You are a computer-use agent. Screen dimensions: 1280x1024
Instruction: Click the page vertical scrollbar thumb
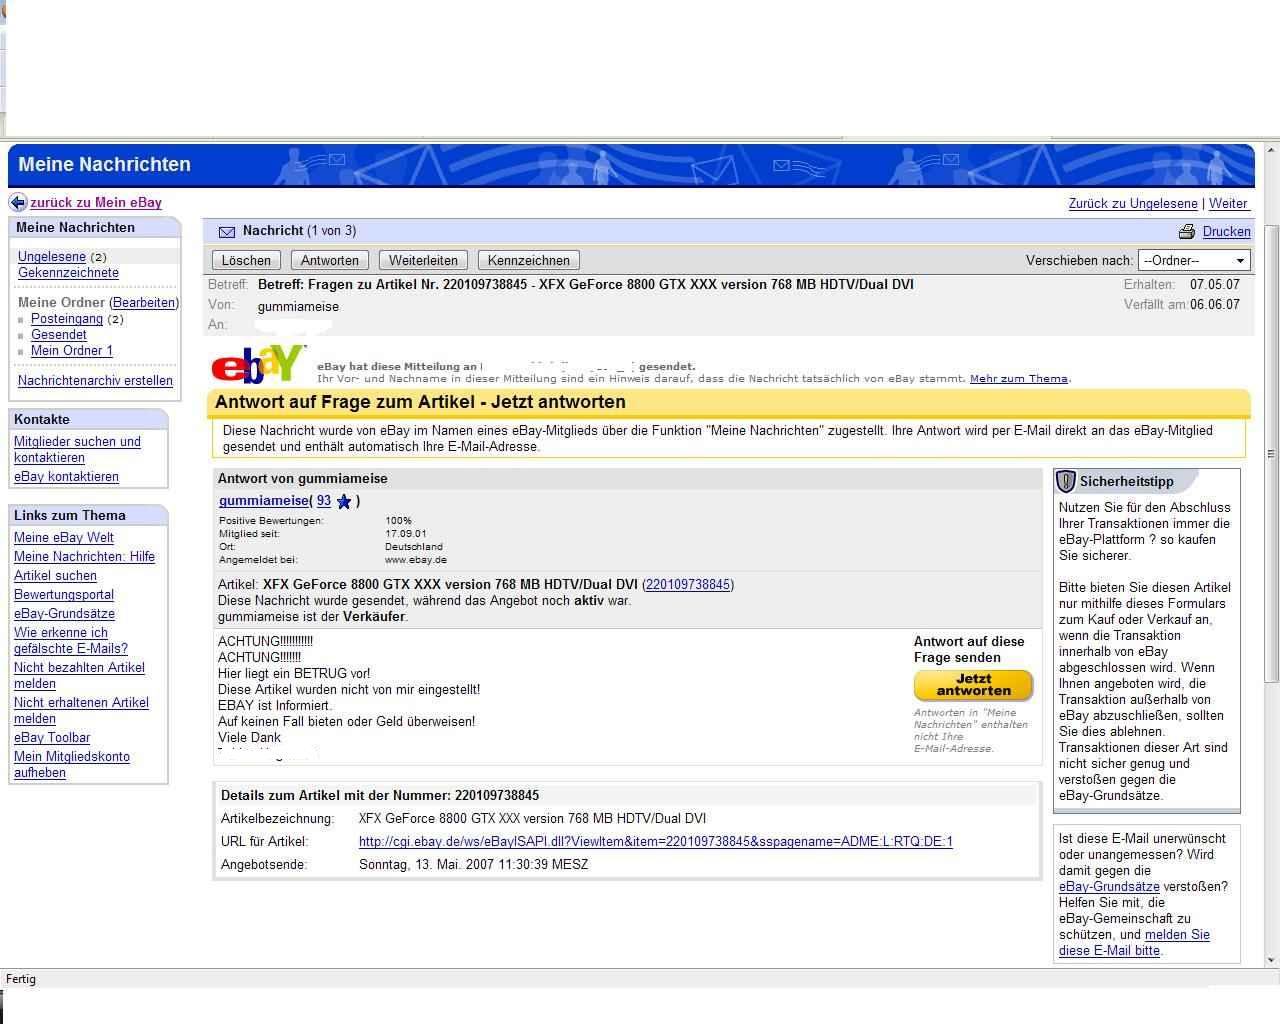click(1271, 455)
